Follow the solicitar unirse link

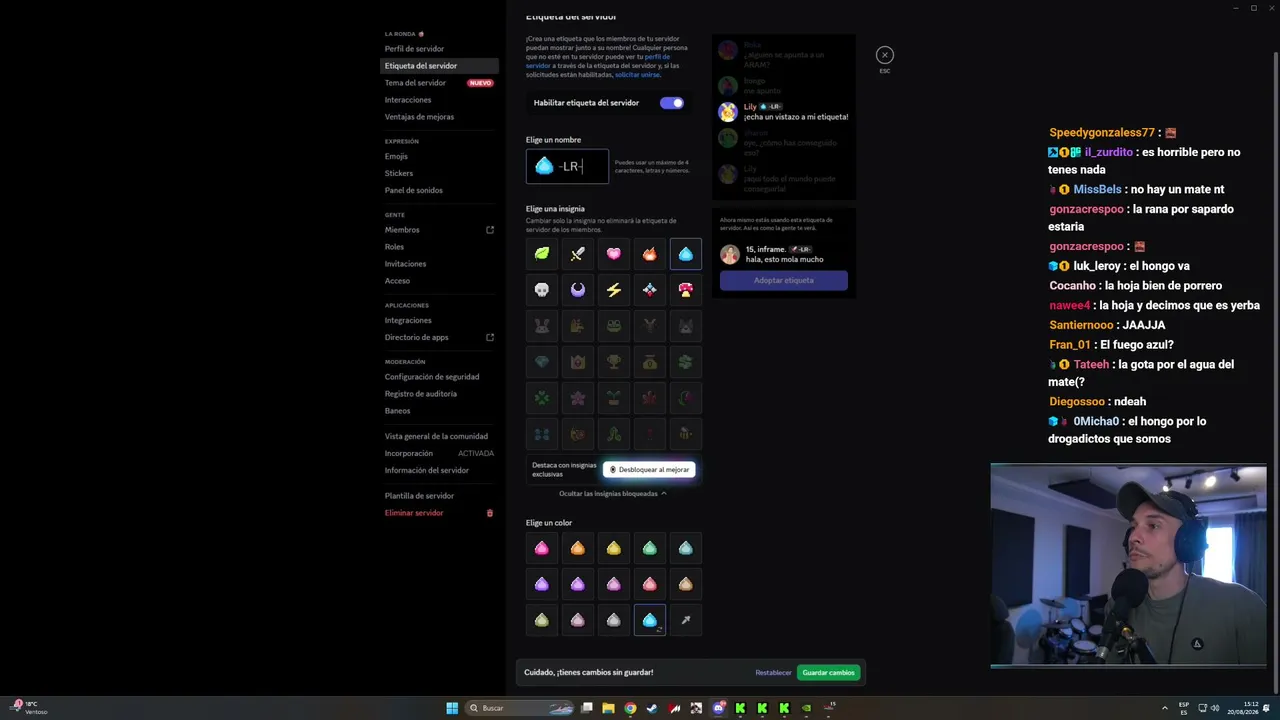(638, 75)
